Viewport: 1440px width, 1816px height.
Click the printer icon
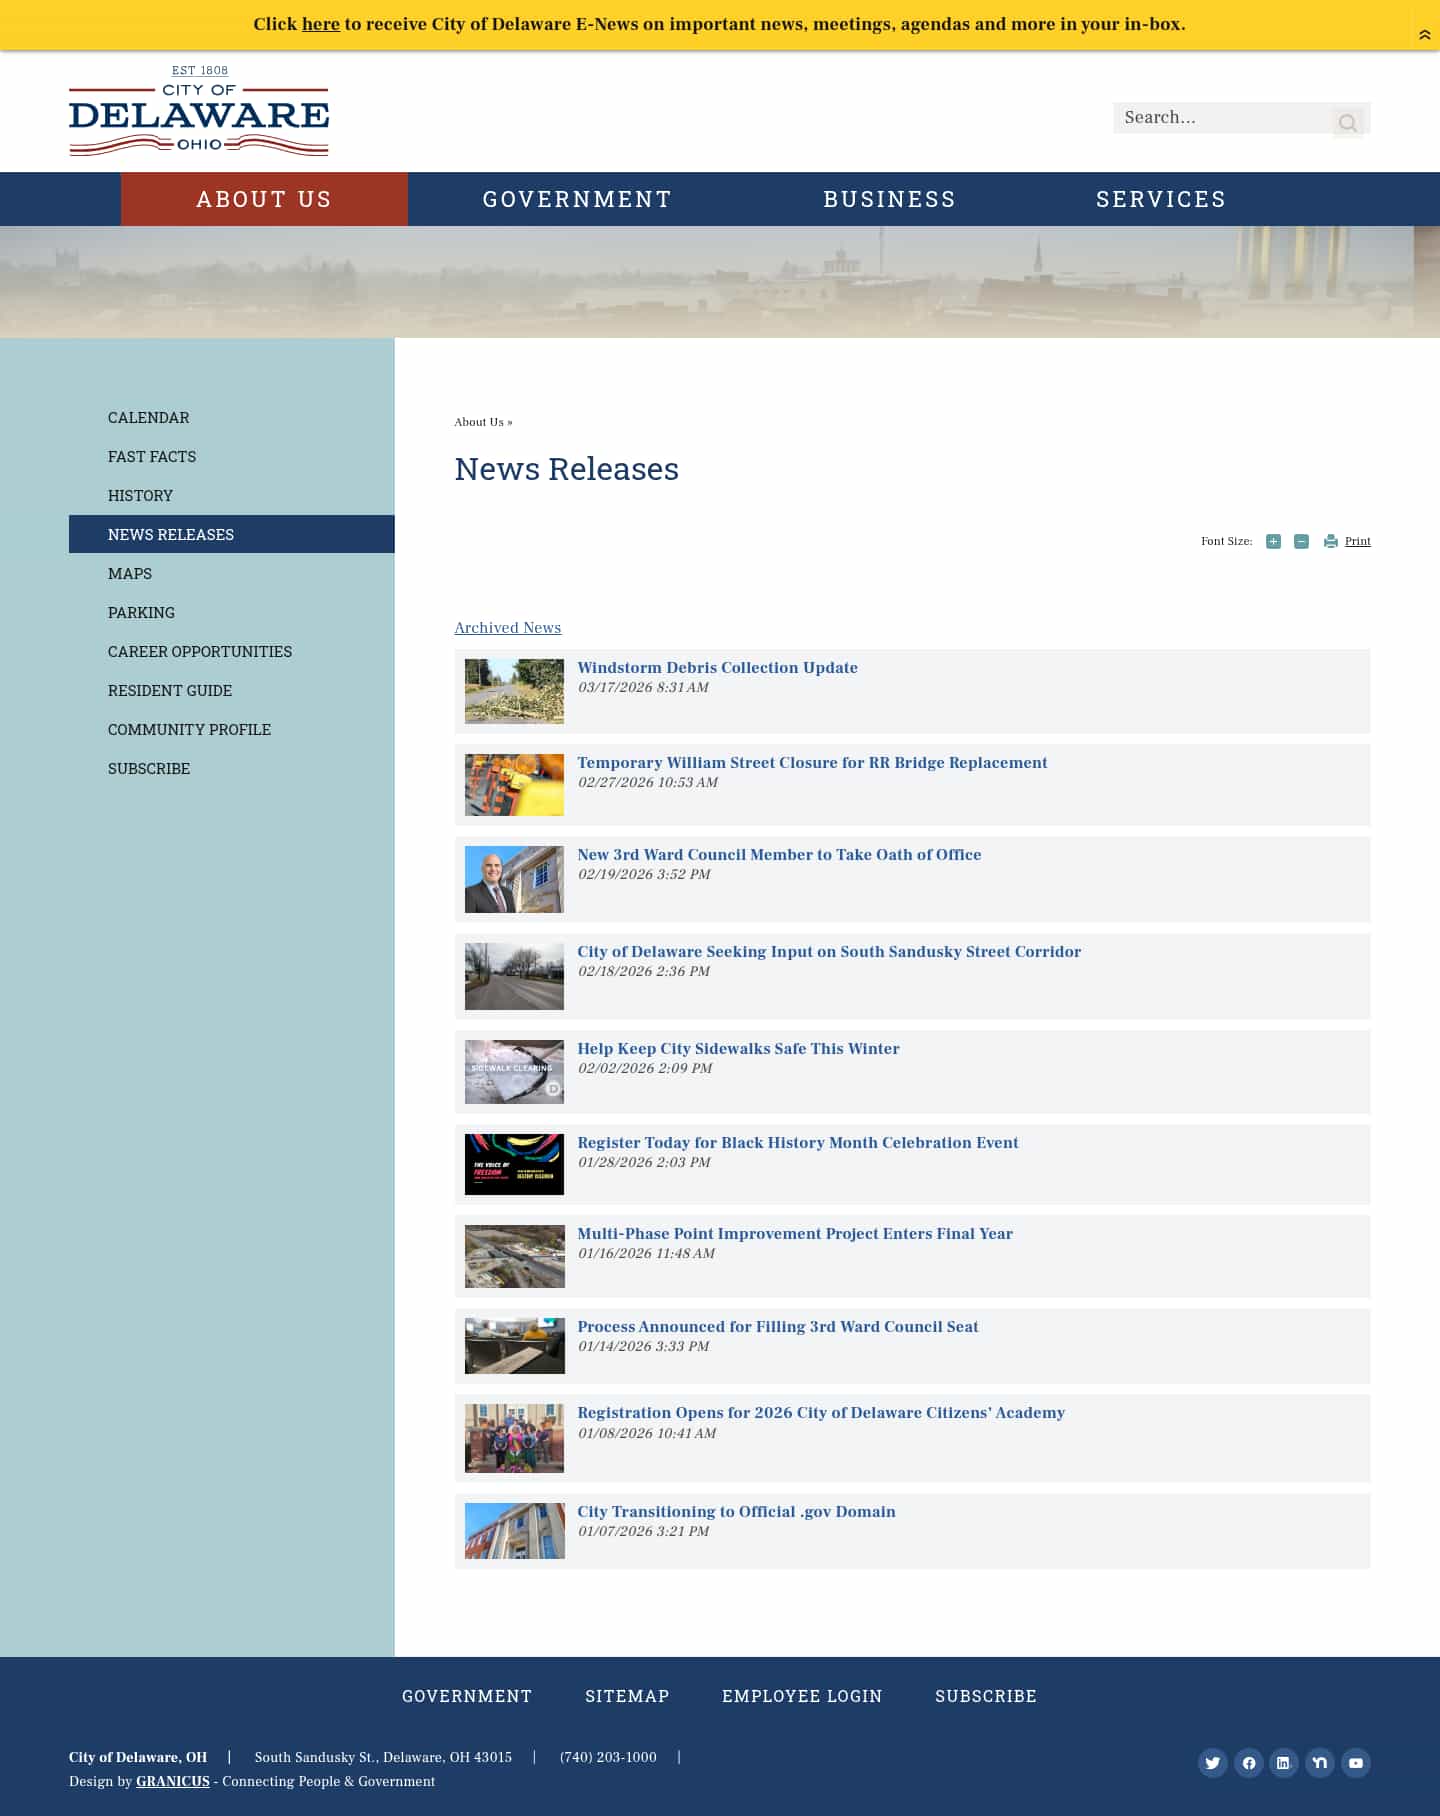pos(1330,541)
